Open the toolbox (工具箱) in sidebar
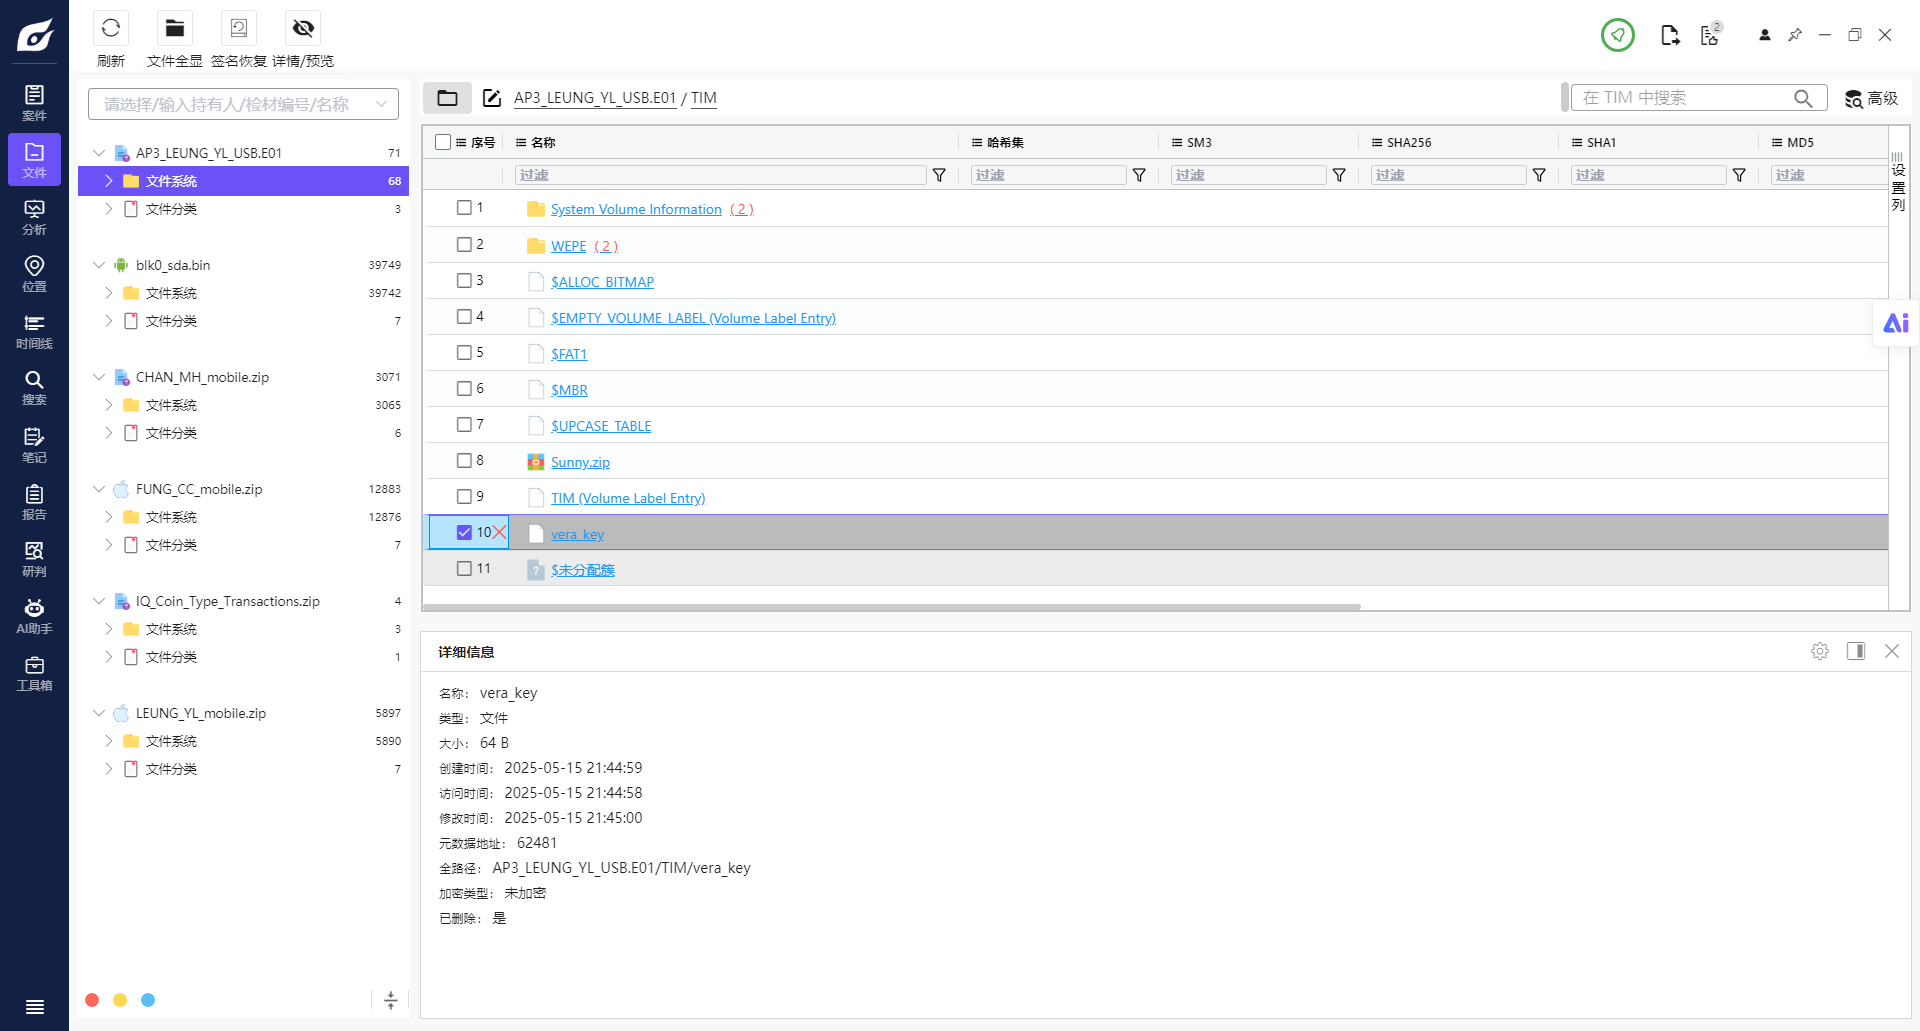The image size is (1920, 1031). coord(34,673)
